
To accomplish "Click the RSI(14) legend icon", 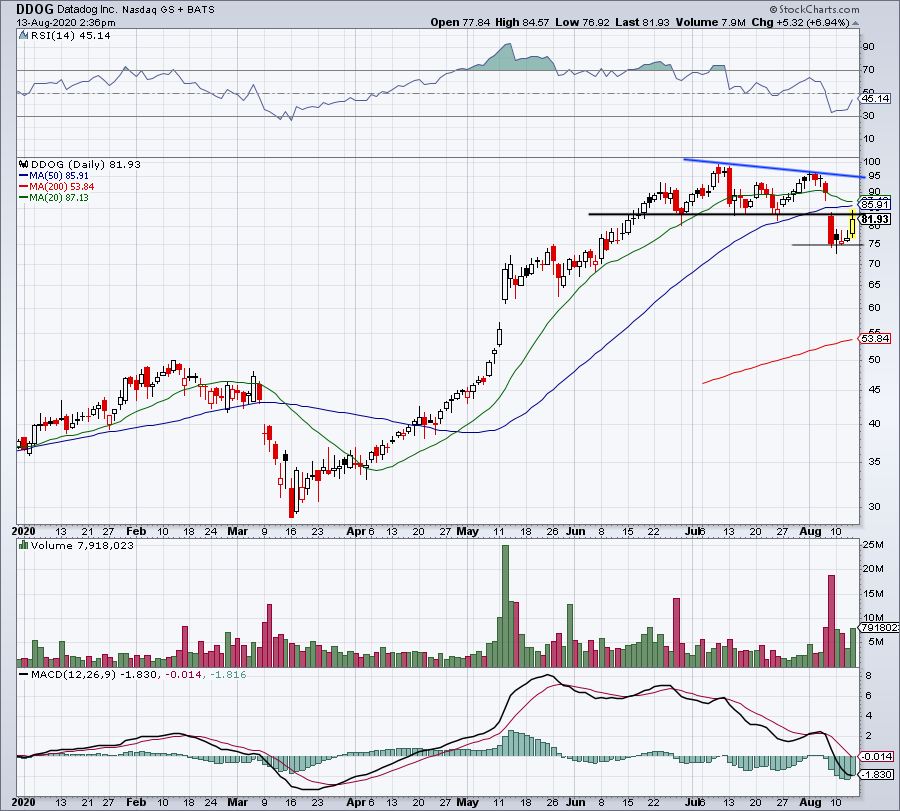I will (x=23, y=36).
